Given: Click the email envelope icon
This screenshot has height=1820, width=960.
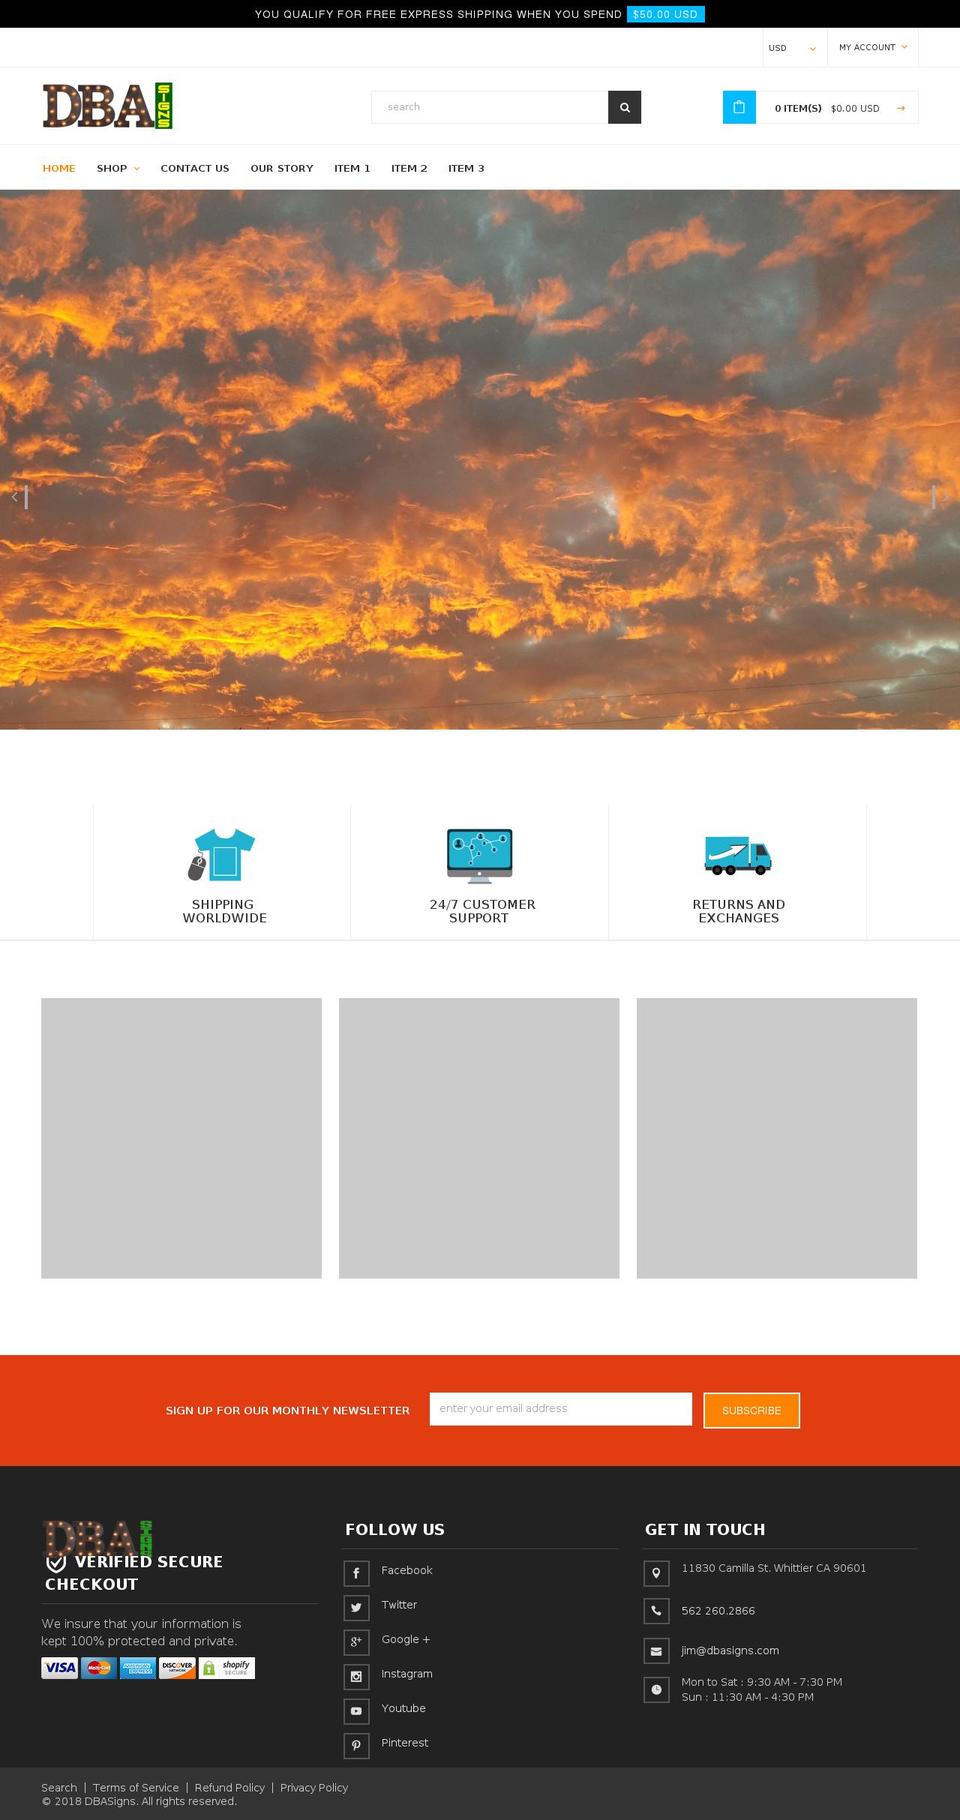Looking at the screenshot, I should [x=656, y=1651].
